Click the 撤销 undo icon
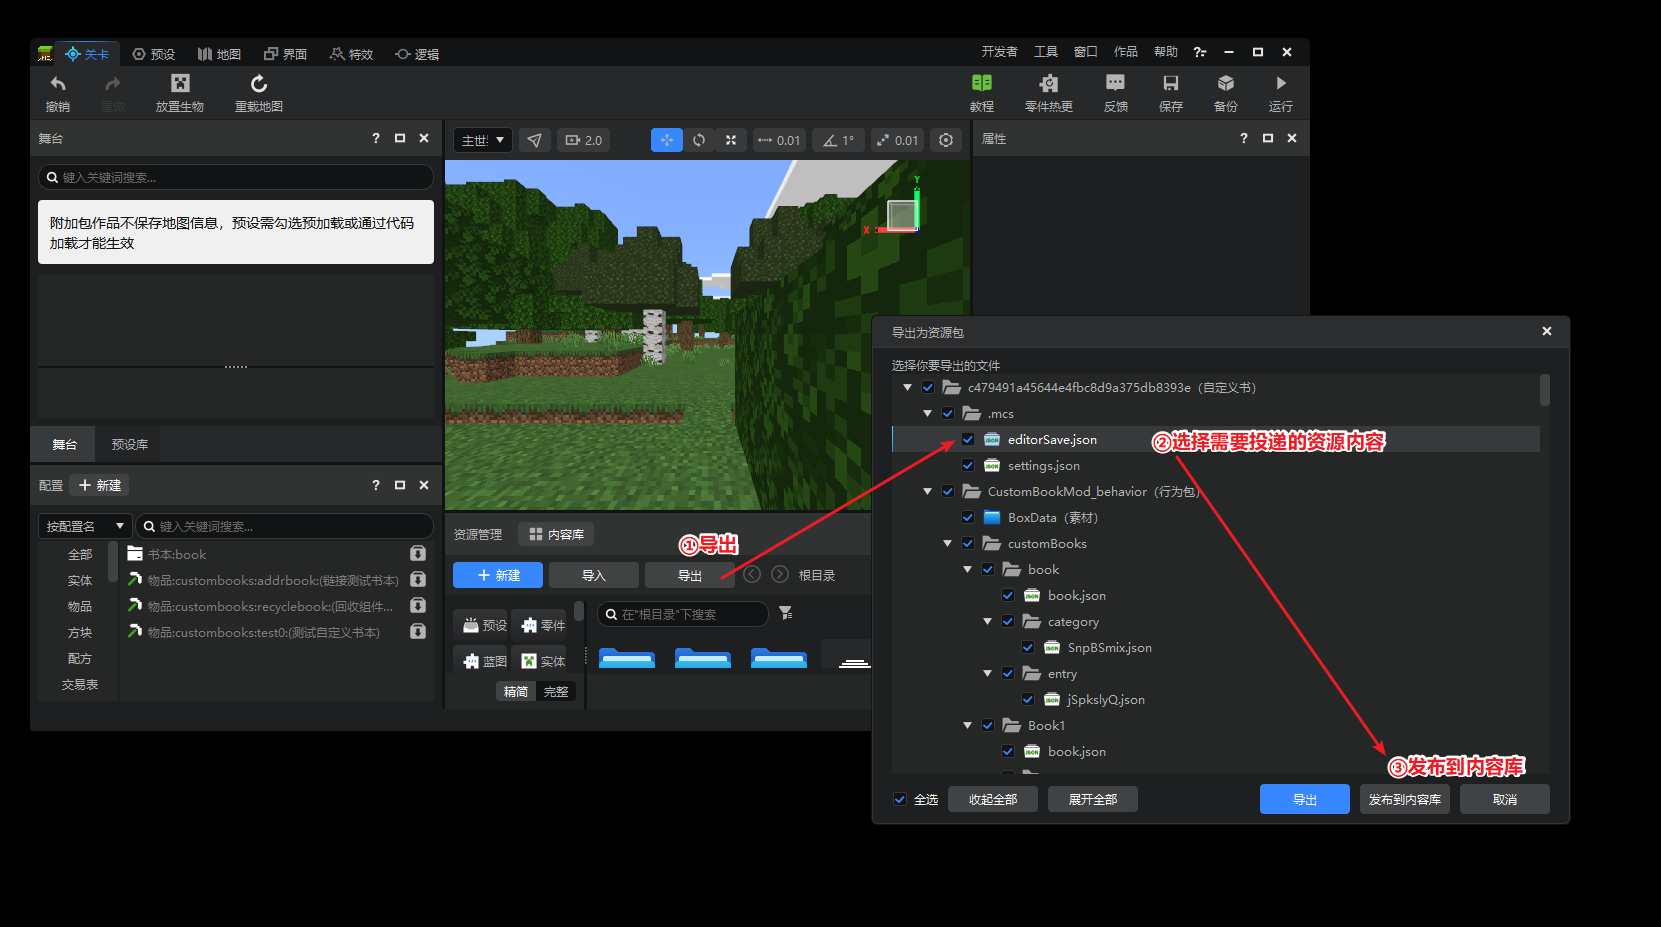Screen dimensions: 1661x927 point(58,84)
